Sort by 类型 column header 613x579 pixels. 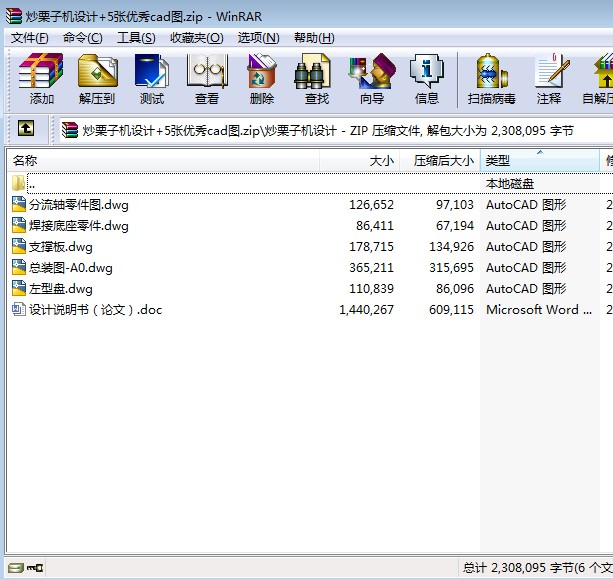[x=540, y=160]
